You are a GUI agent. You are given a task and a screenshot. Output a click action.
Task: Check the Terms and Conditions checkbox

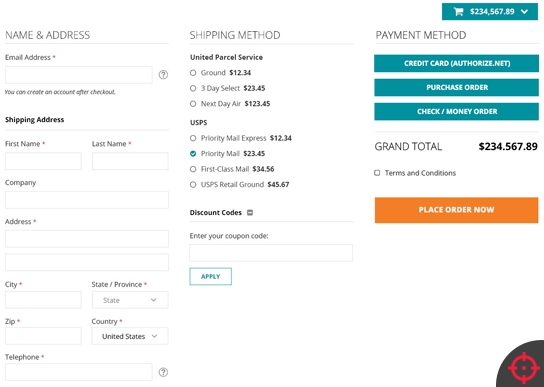coord(377,173)
